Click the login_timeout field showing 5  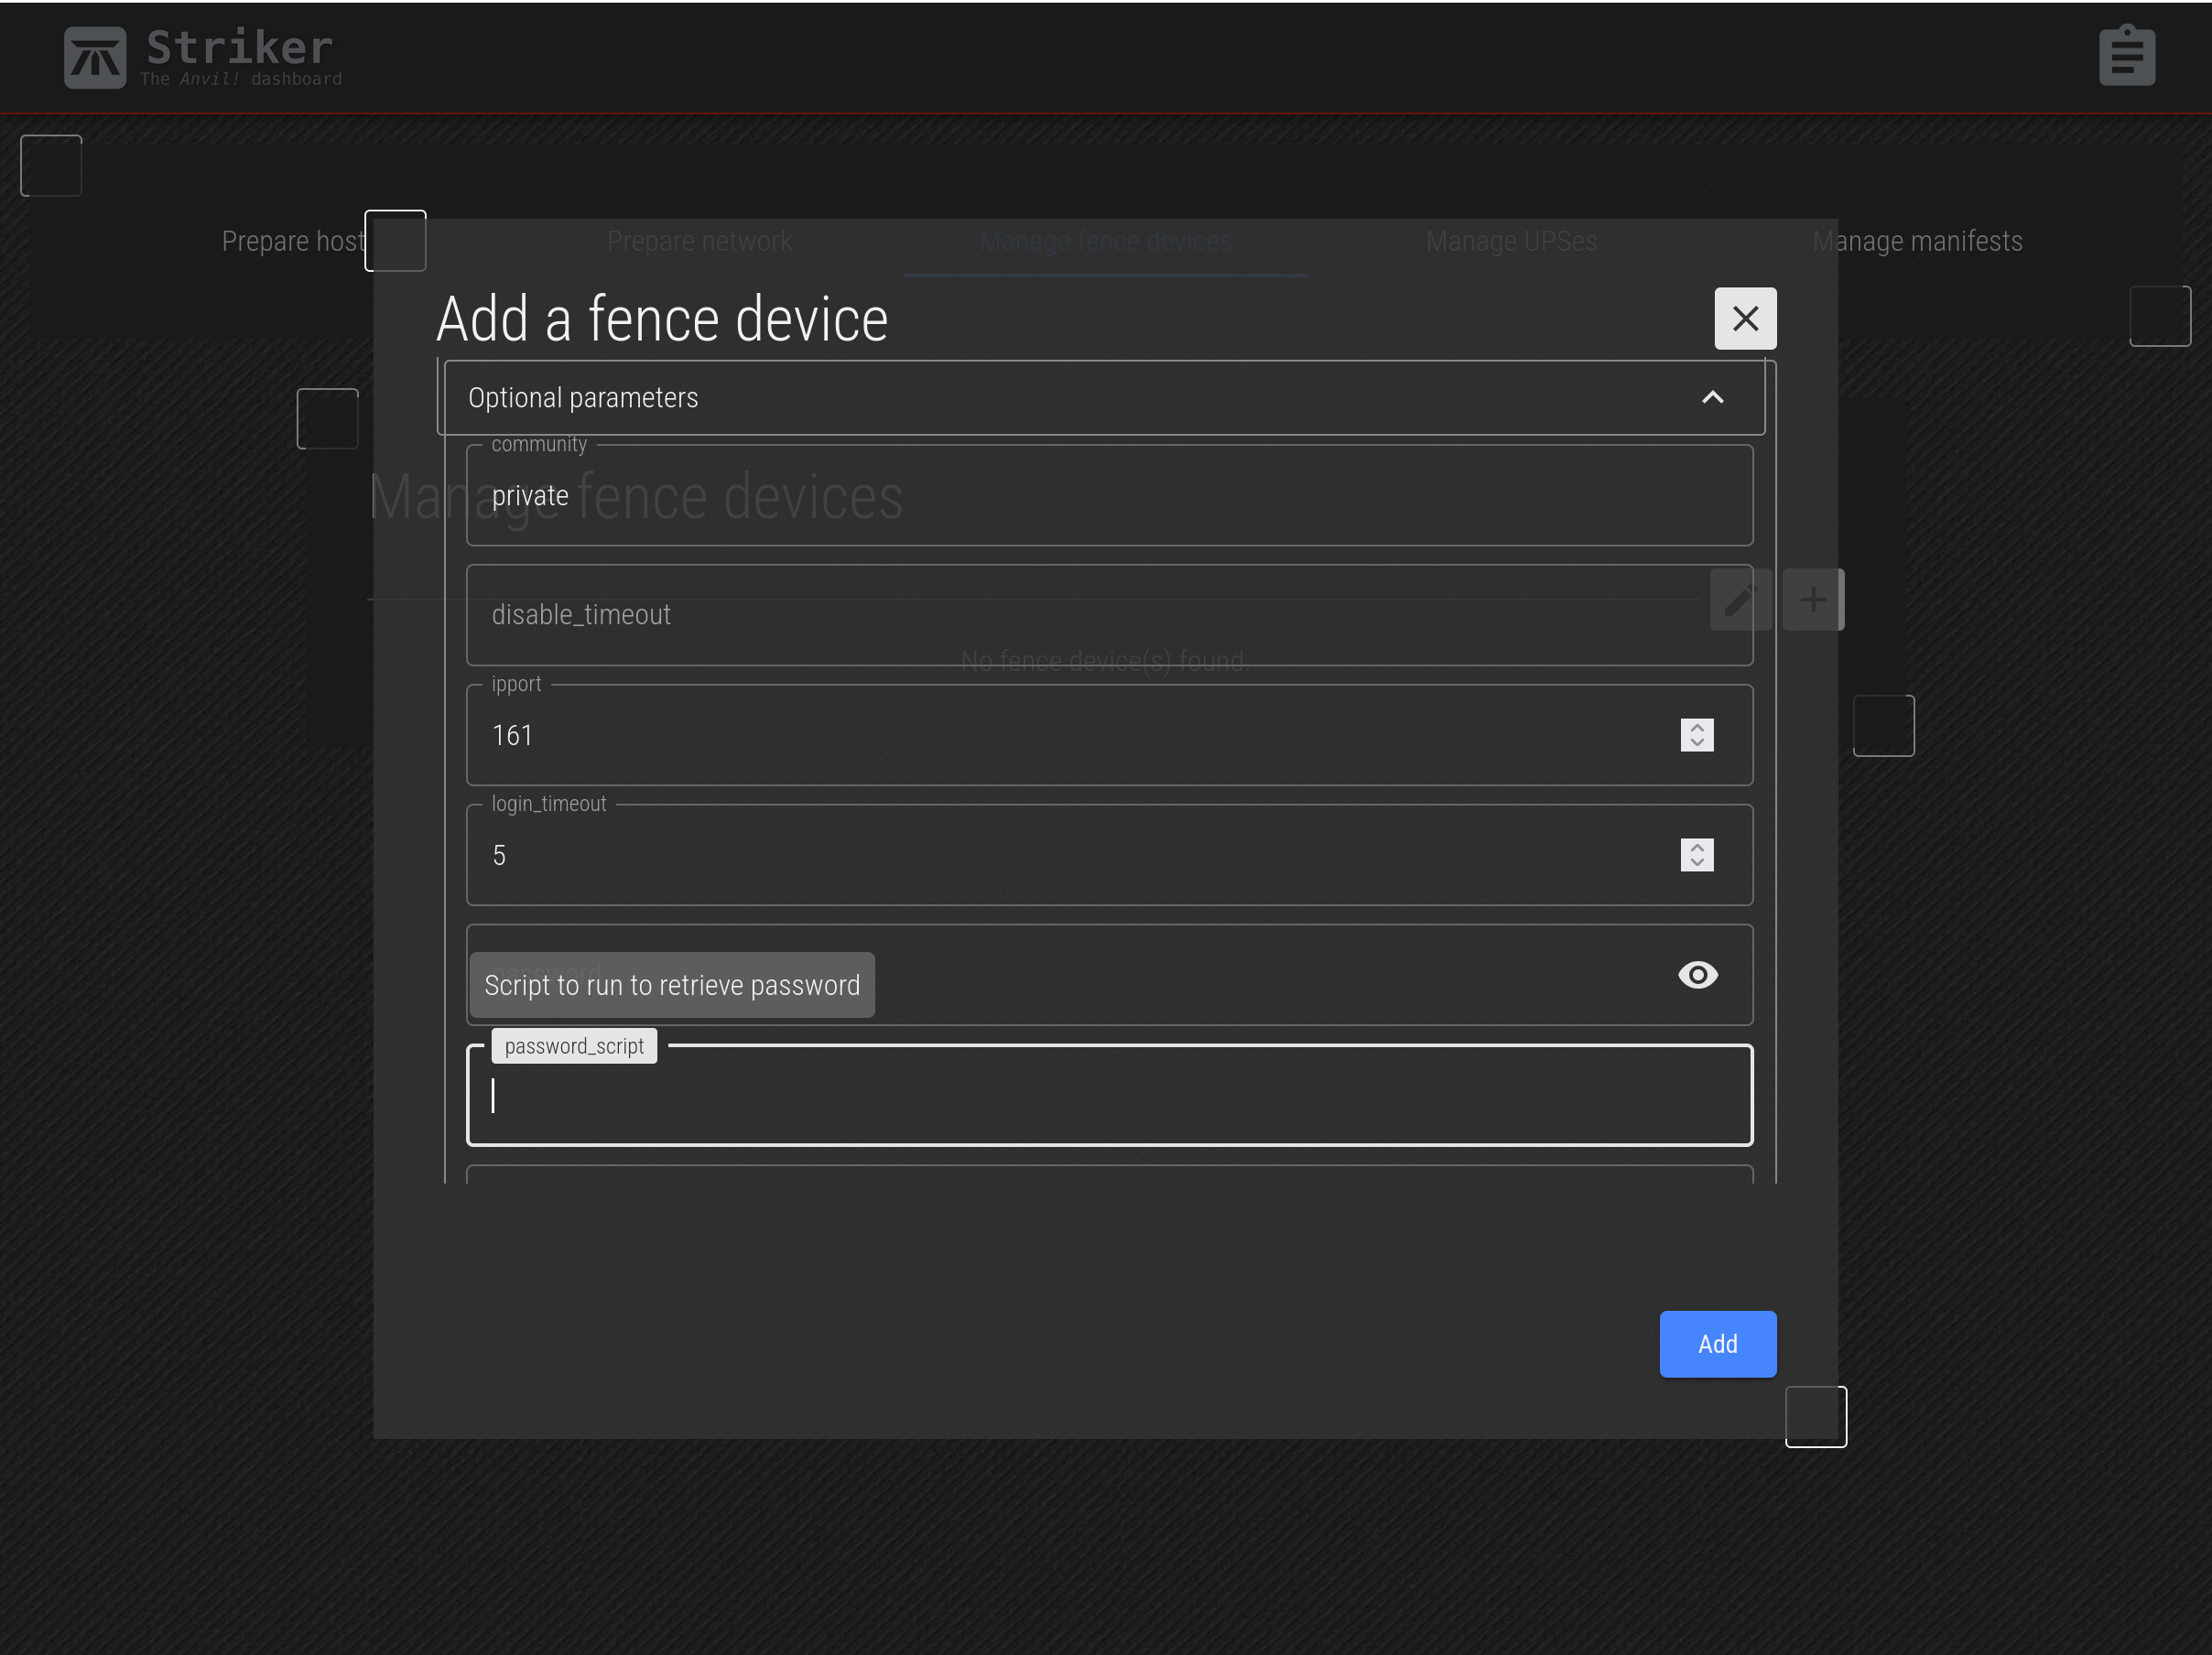(x=1109, y=855)
